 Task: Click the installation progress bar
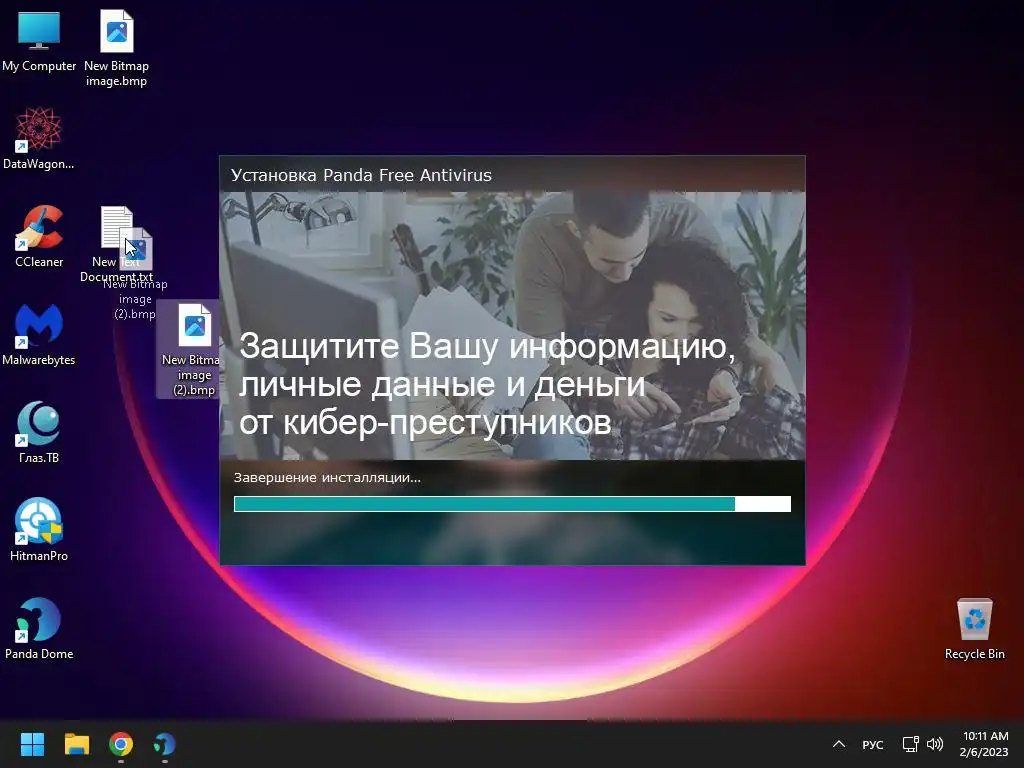pos(512,504)
